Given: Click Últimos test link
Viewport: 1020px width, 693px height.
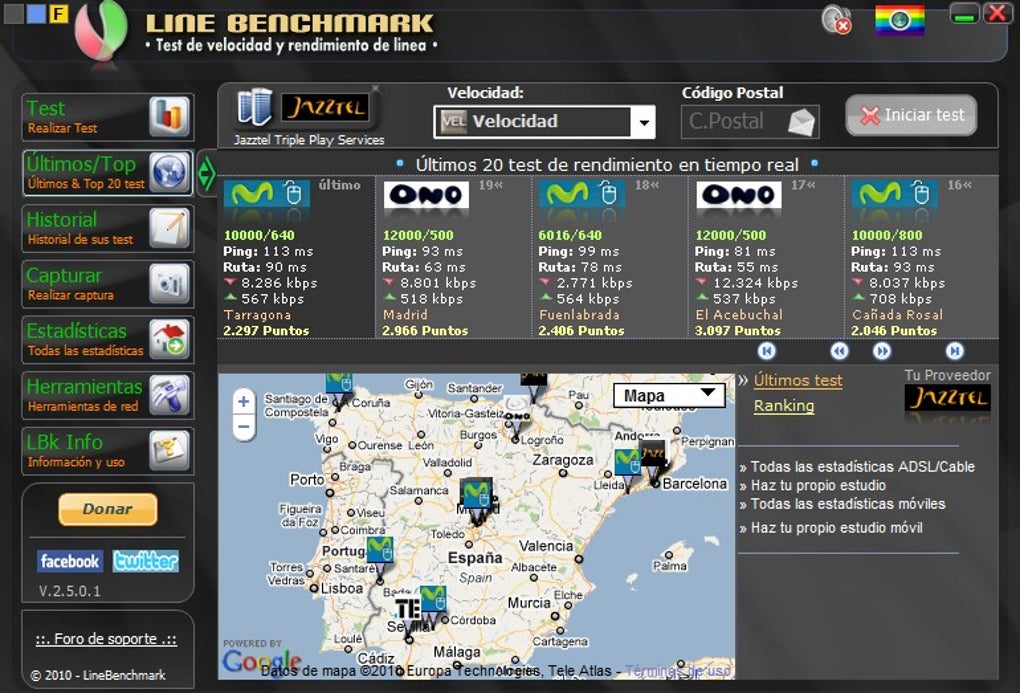Looking at the screenshot, I should coord(798,381).
